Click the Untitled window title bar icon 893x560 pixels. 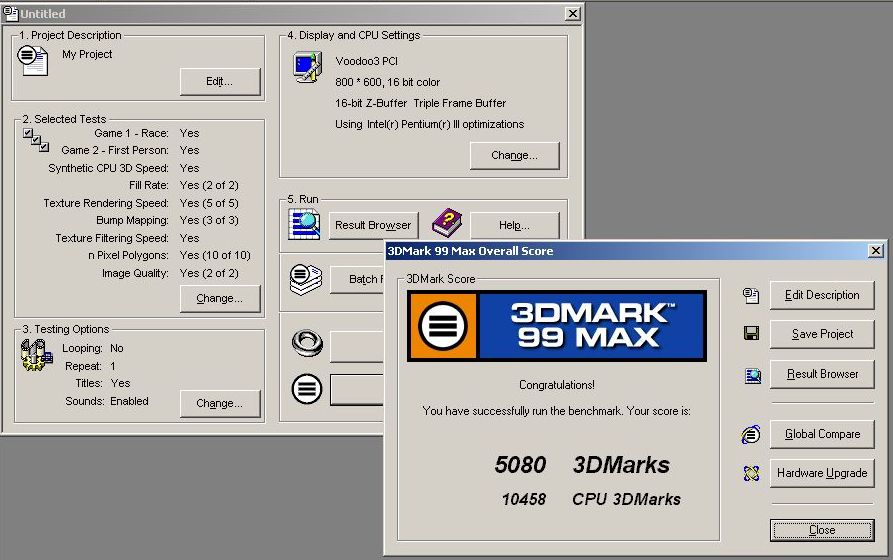pyautogui.click(x=10, y=13)
